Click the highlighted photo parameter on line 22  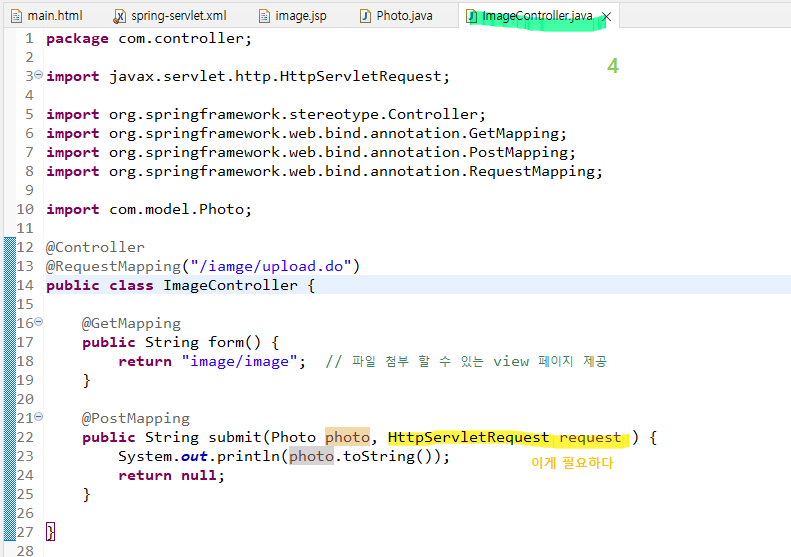(x=347, y=437)
